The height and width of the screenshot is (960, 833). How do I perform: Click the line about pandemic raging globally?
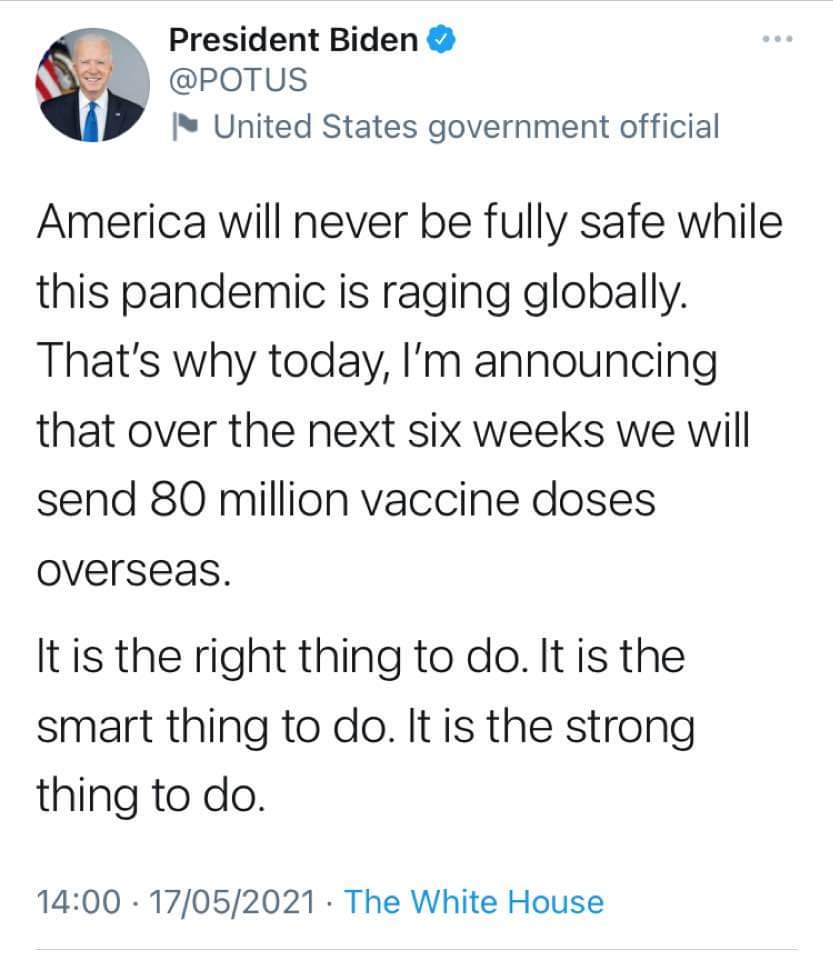pyautogui.click(x=362, y=291)
